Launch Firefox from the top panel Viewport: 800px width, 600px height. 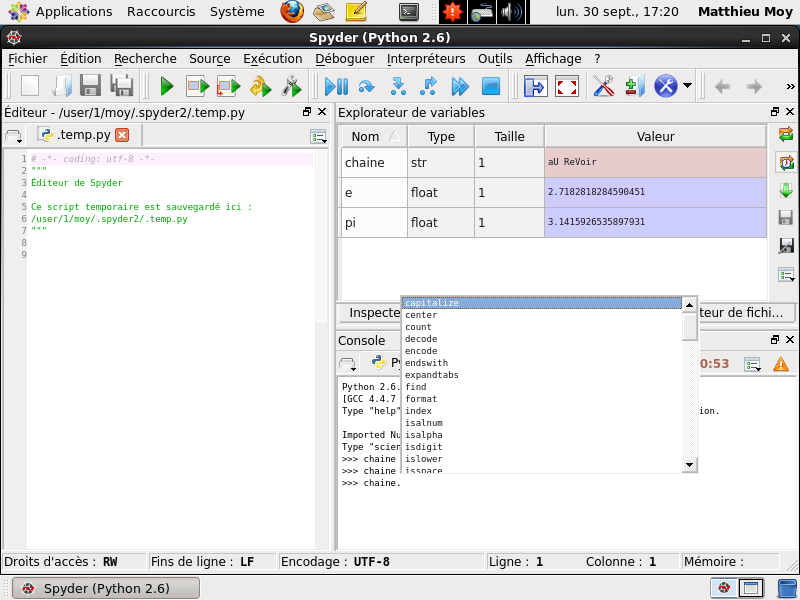click(292, 11)
